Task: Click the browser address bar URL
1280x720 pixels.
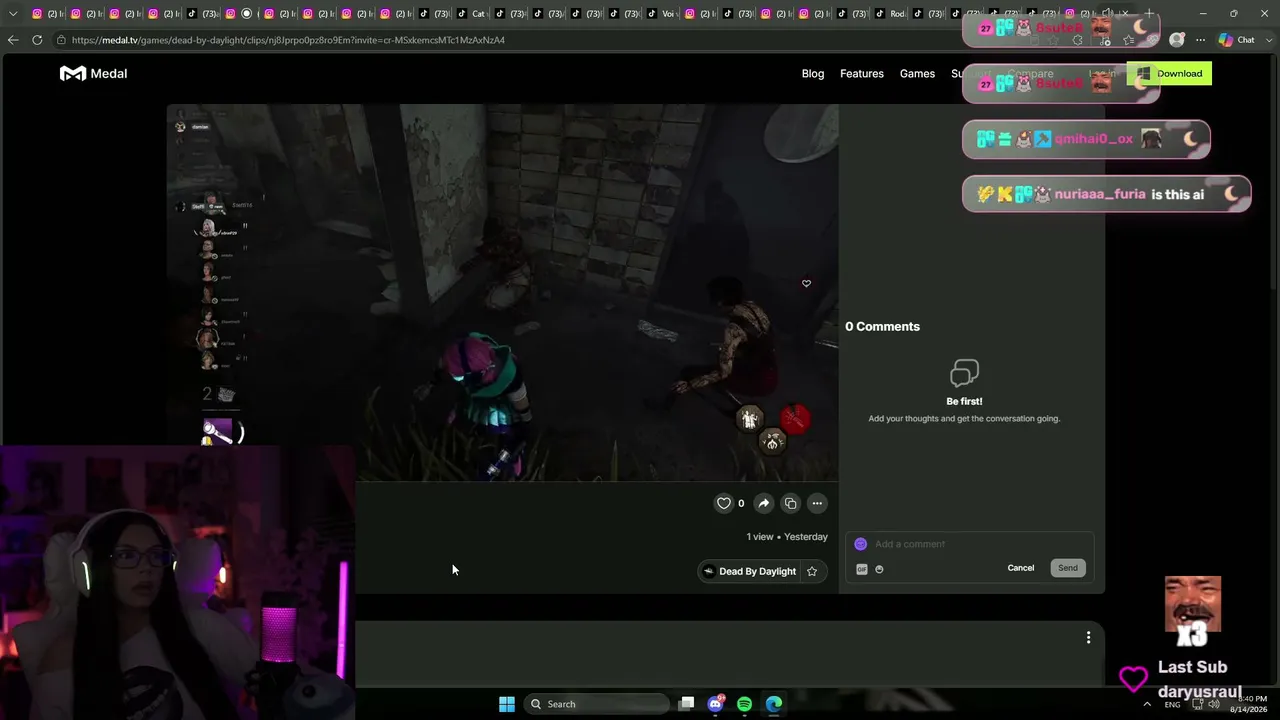Action: click(288, 40)
